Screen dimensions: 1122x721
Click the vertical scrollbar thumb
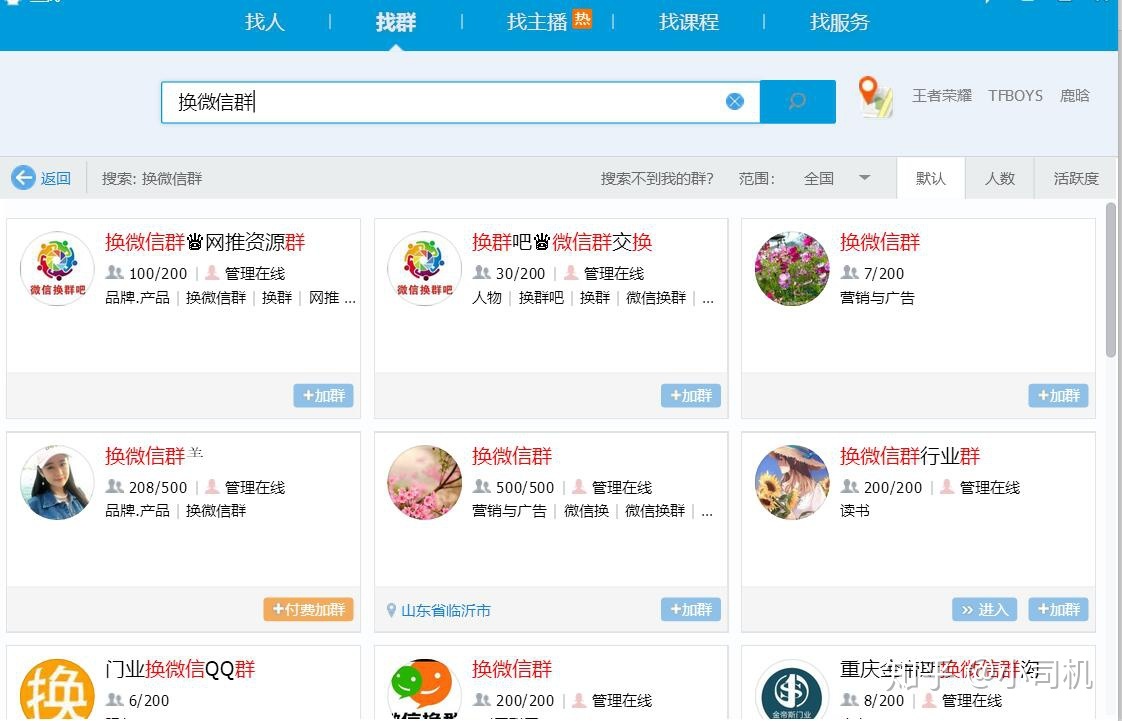pos(1111,279)
